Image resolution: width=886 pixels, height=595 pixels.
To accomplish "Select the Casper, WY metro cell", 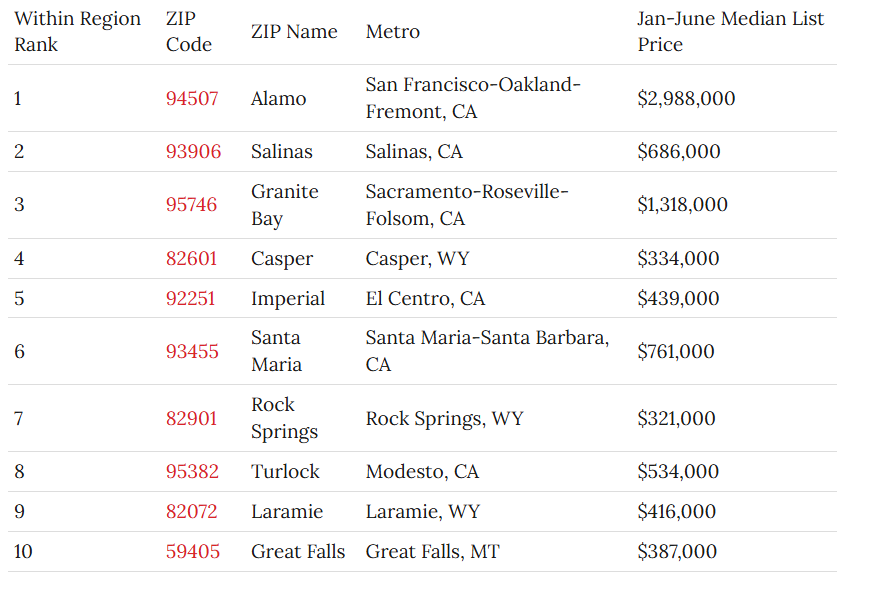I will click(x=418, y=258).
